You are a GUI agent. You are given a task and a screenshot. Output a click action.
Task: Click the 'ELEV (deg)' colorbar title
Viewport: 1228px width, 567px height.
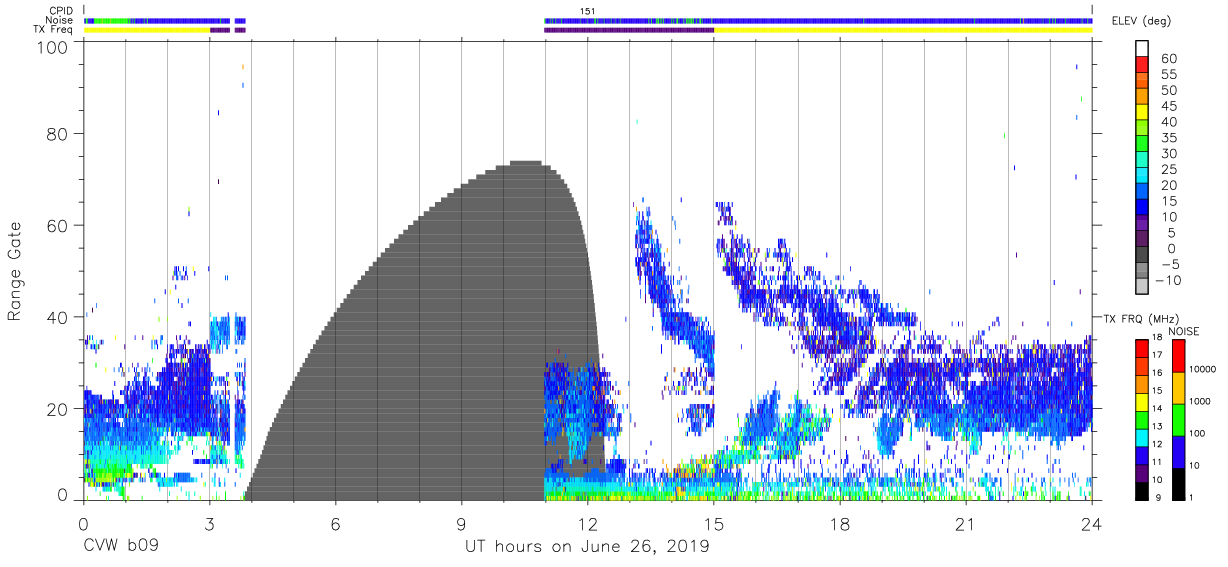click(1141, 21)
